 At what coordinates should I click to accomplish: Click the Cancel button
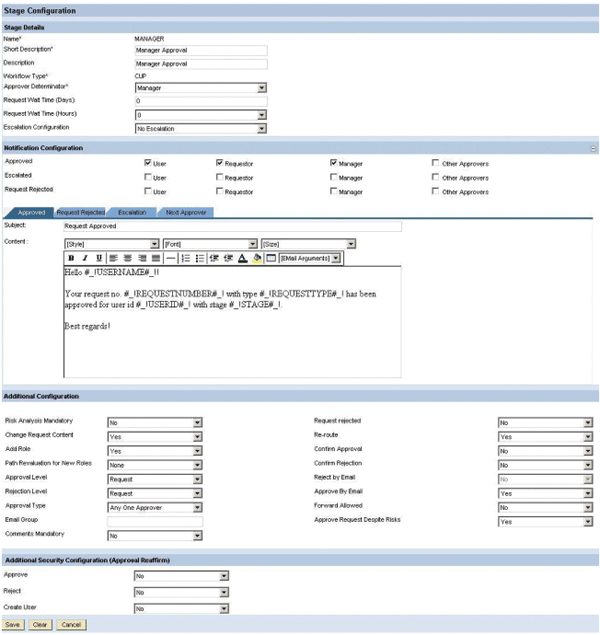(71, 624)
